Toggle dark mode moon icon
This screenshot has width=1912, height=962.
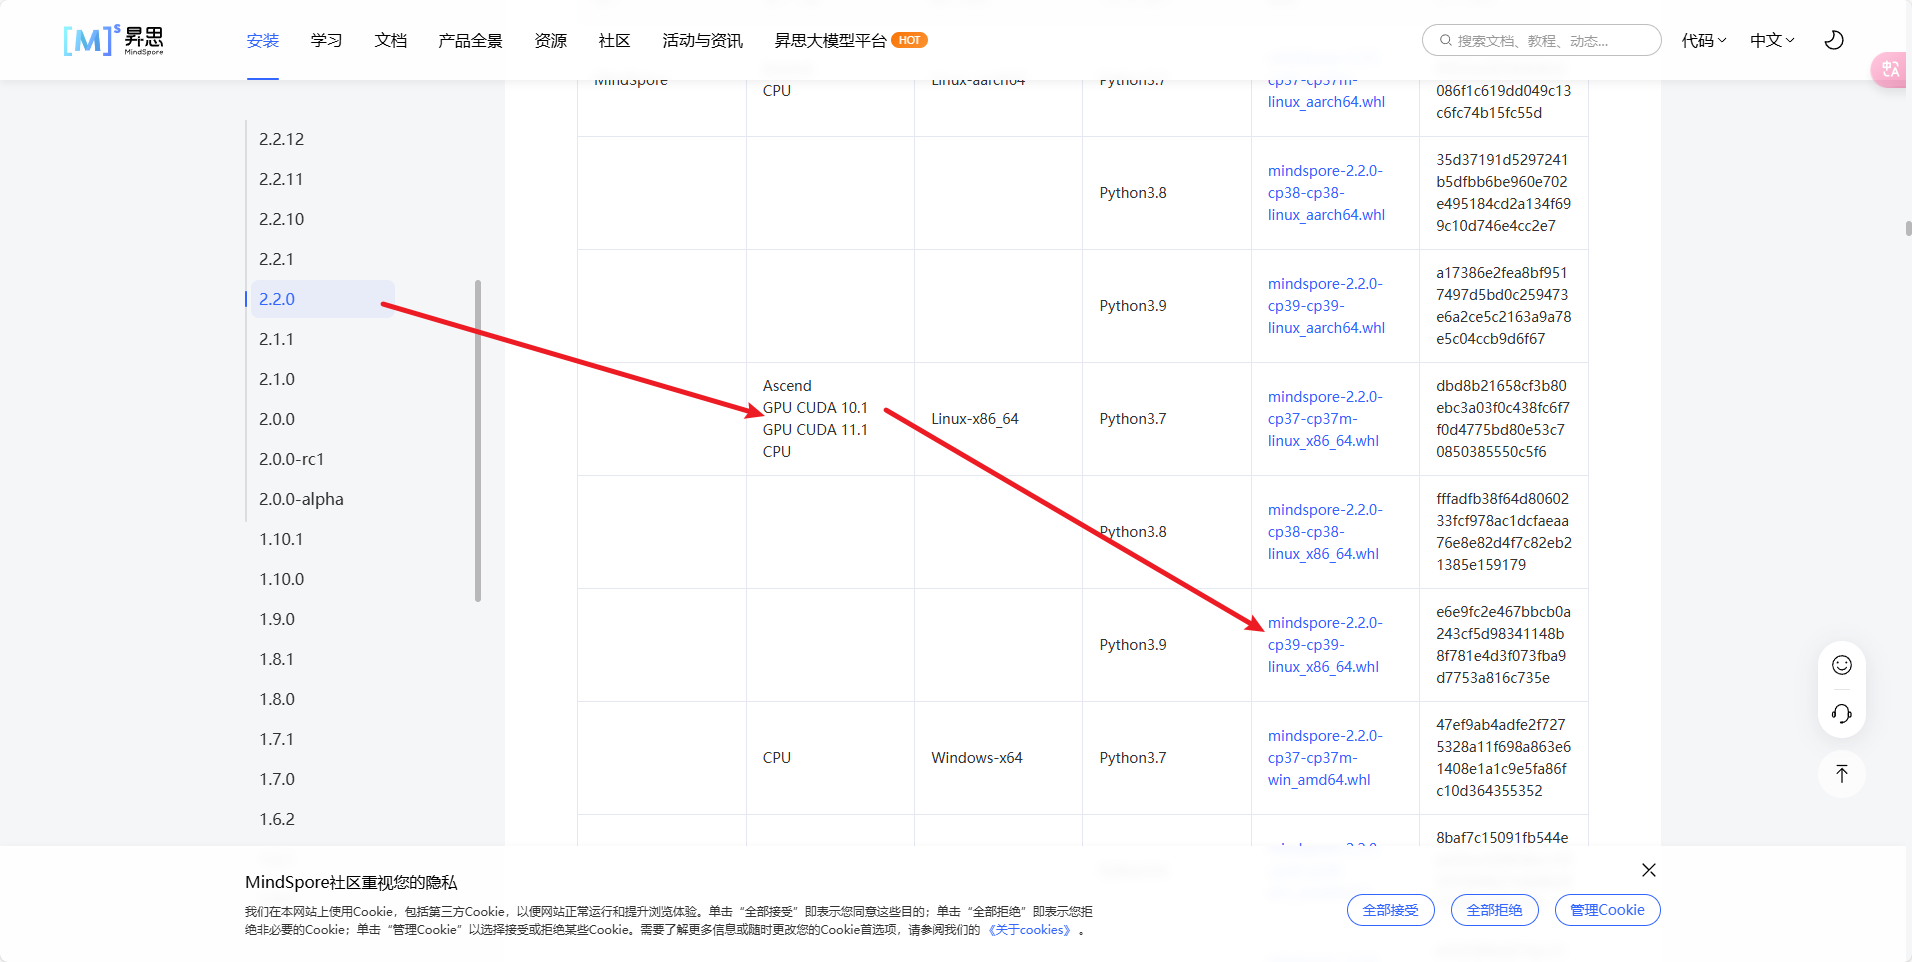pos(1834,40)
